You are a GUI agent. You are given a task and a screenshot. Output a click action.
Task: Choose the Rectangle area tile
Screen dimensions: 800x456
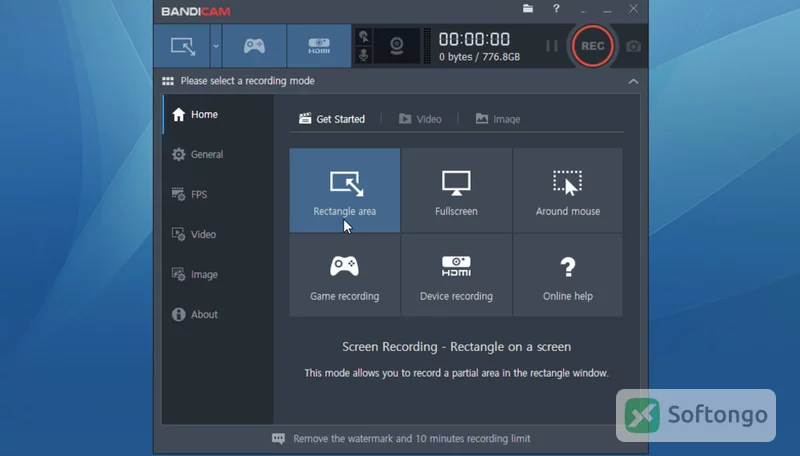(x=345, y=190)
